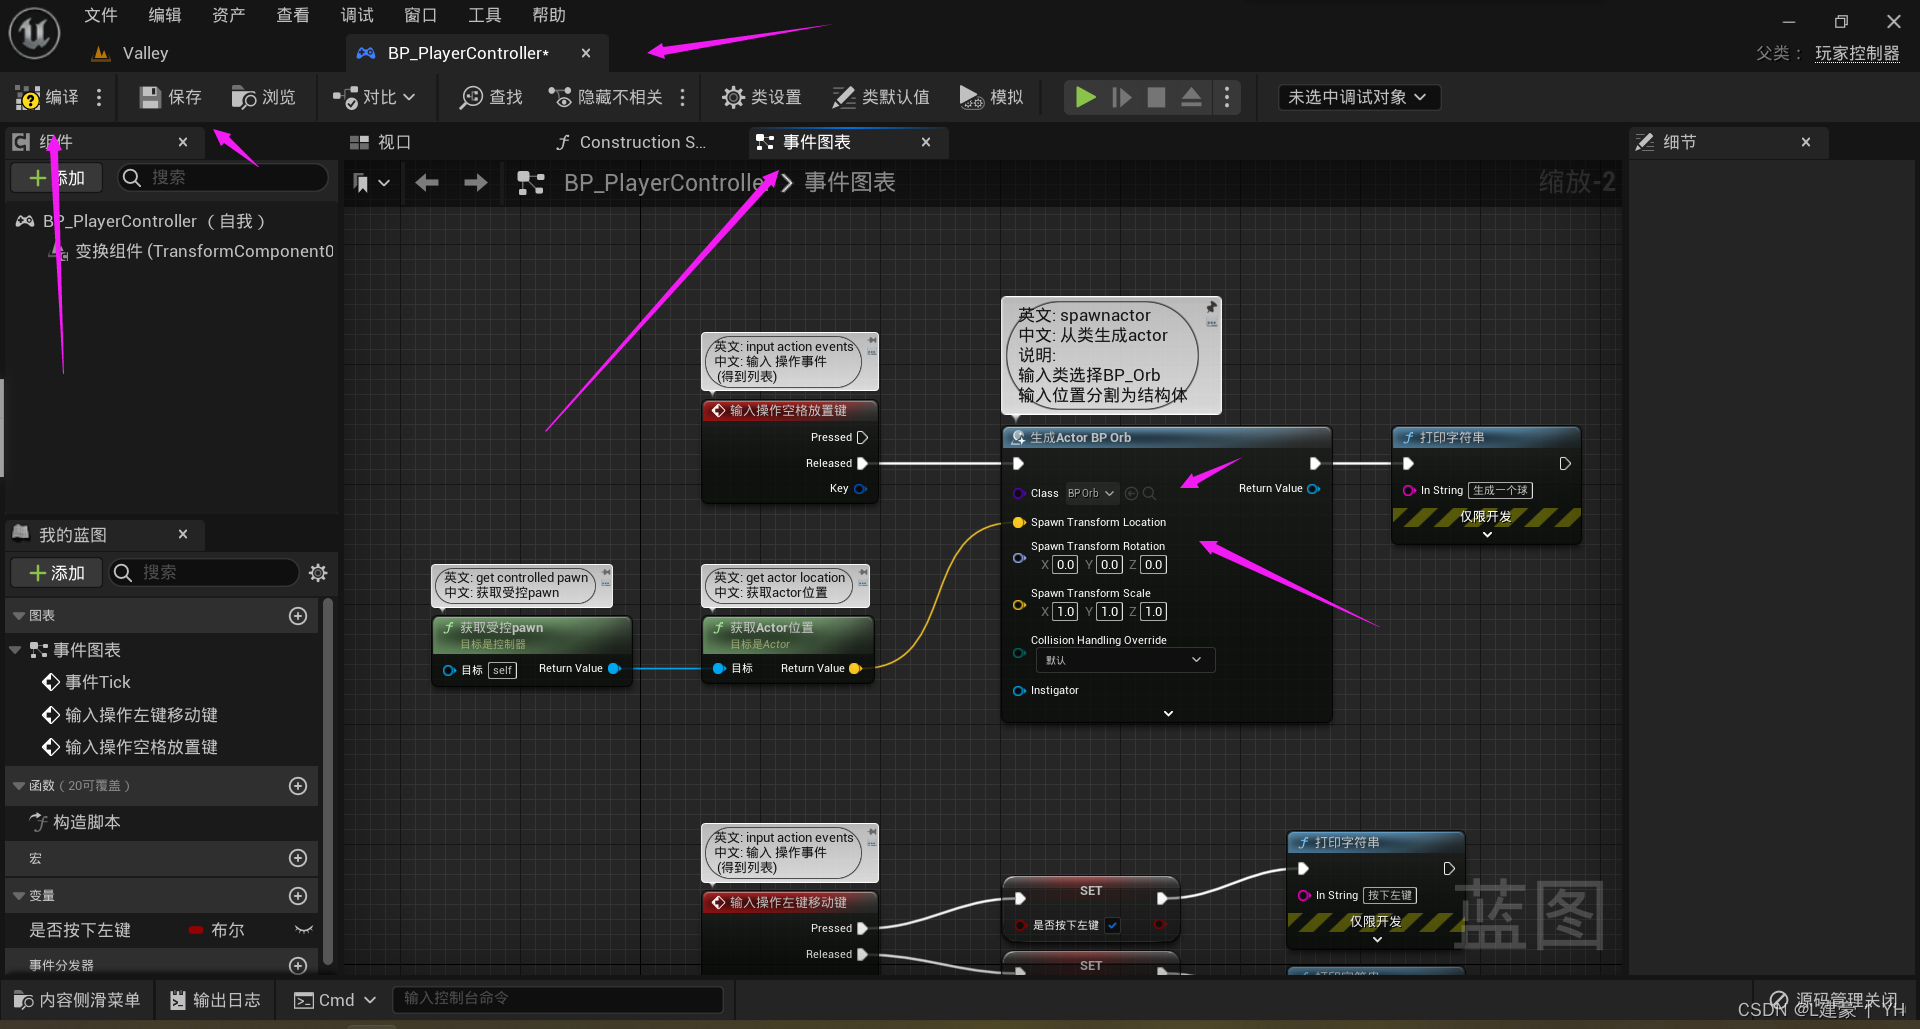This screenshot has height=1029, width=1920.
Task: Browse to class with magnifier icon
Action: pyautogui.click(x=1149, y=493)
